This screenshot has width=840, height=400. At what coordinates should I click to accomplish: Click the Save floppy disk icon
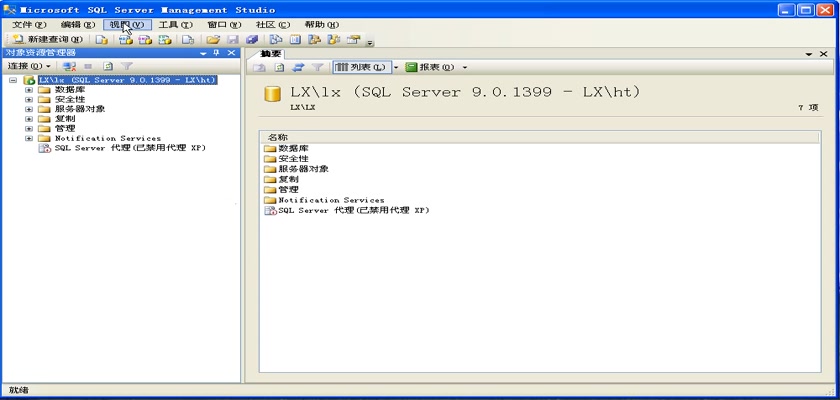[232, 39]
